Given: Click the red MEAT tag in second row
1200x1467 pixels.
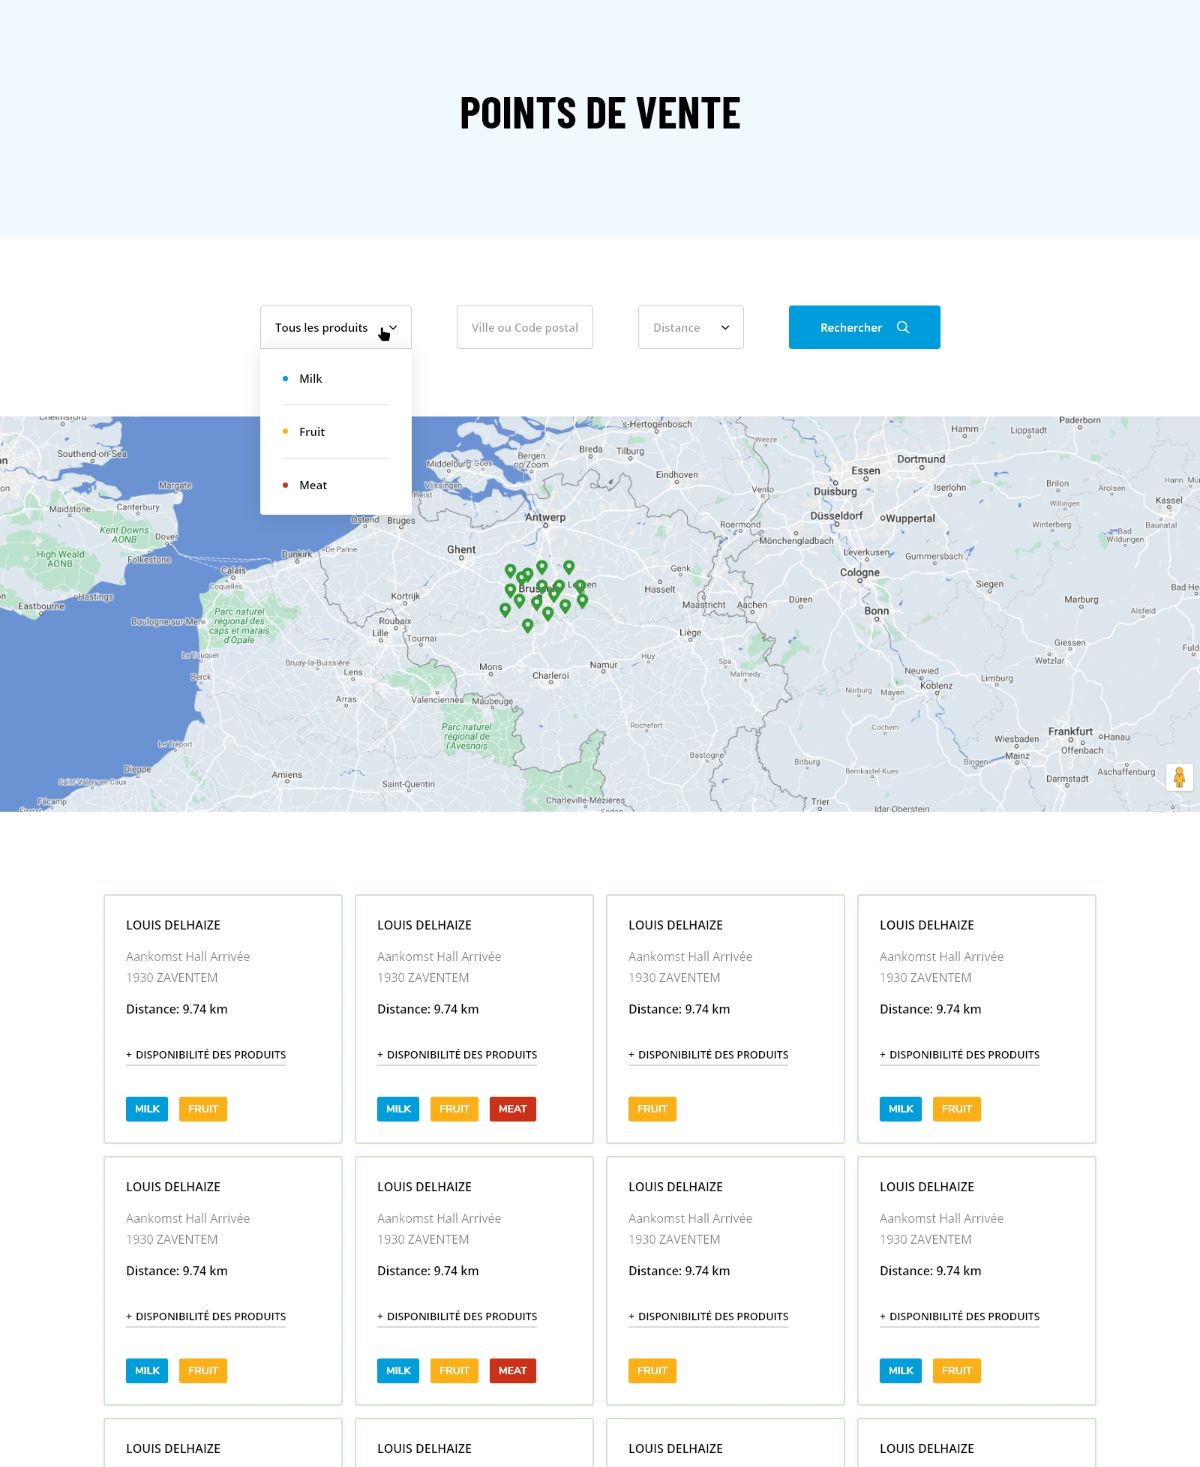Looking at the screenshot, I should click(512, 1371).
